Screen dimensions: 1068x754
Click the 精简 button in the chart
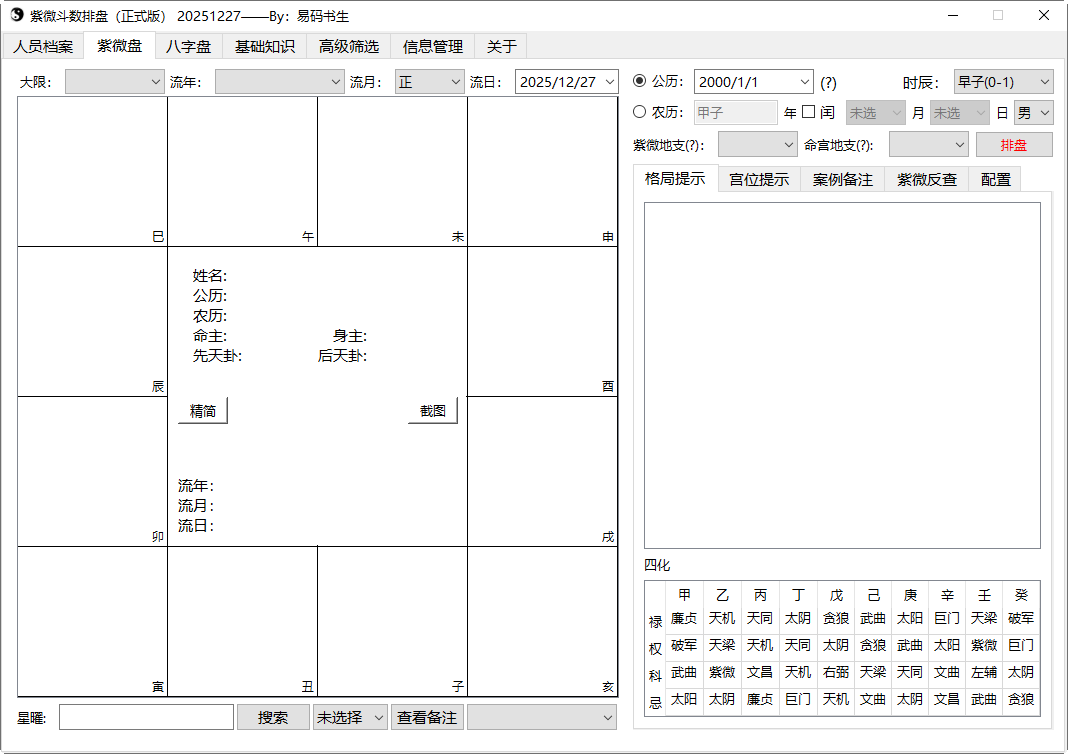[x=203, y=410]
